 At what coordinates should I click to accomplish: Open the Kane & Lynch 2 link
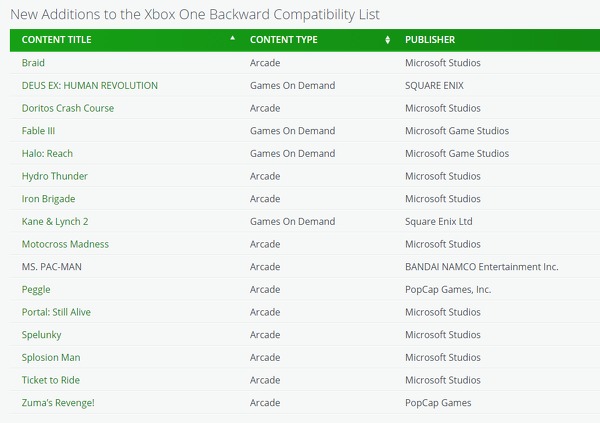(x=55, y=222)
